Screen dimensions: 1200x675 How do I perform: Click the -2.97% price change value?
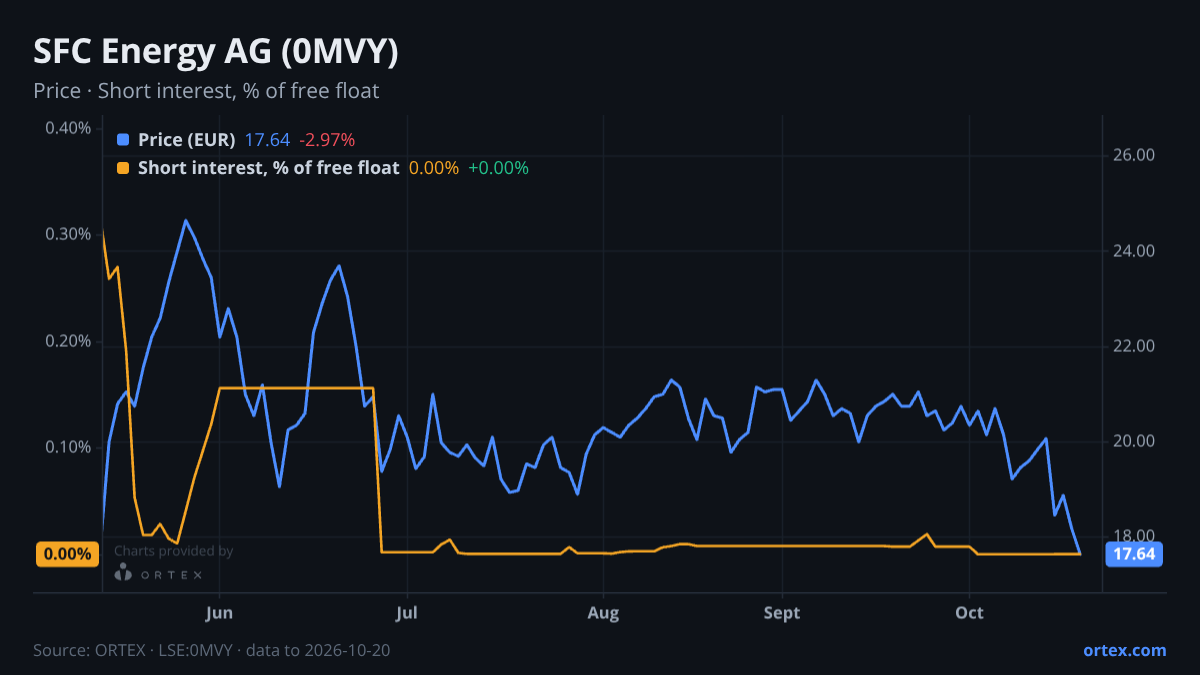coord(327,140)
